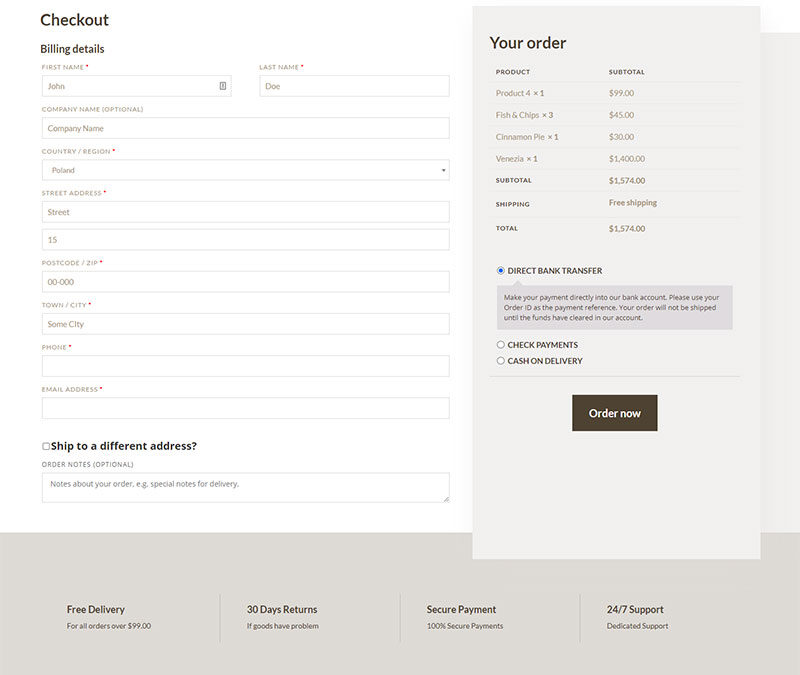Focus the Email address input field
The width and height of the screenshot is (800, 675).
point(245,408)
